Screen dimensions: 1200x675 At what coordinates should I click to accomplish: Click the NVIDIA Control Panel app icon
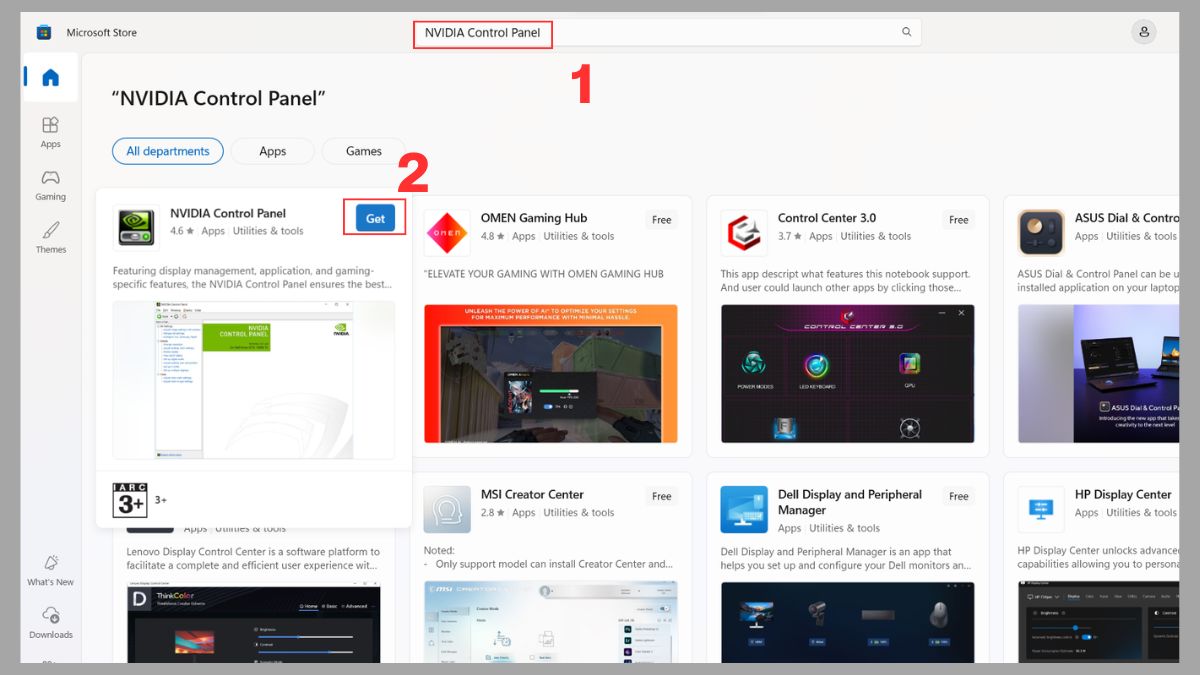pos(135,226)
